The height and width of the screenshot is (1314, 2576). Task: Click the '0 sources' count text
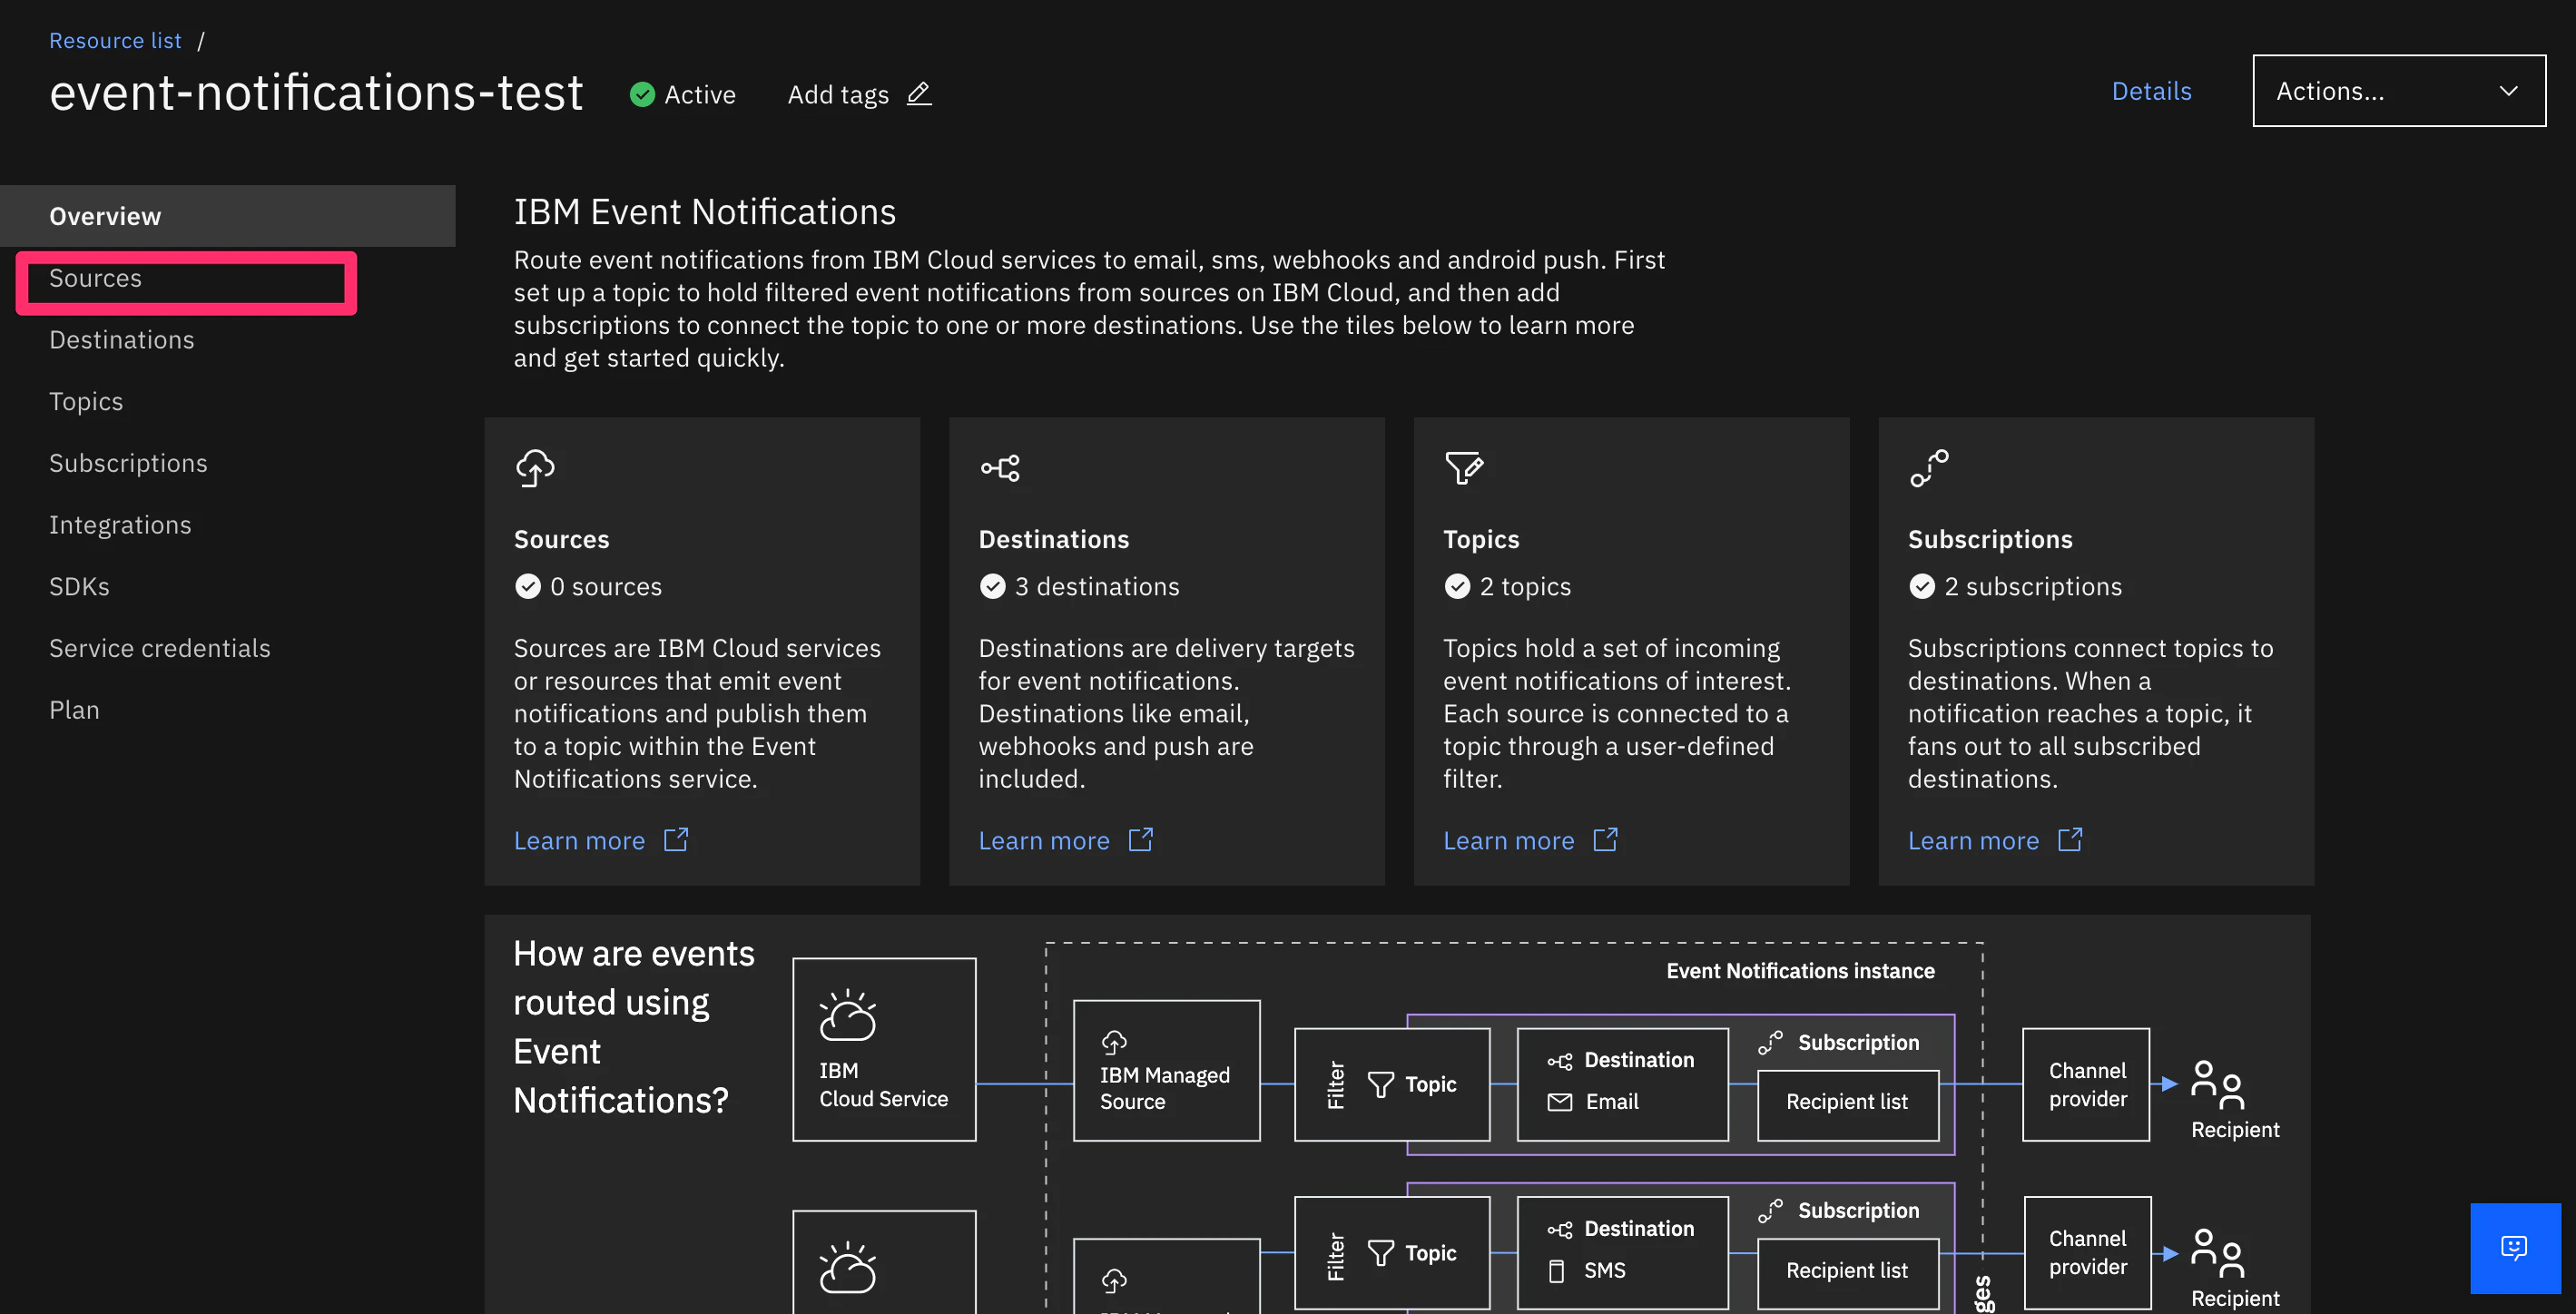click(x=606, y=587)
